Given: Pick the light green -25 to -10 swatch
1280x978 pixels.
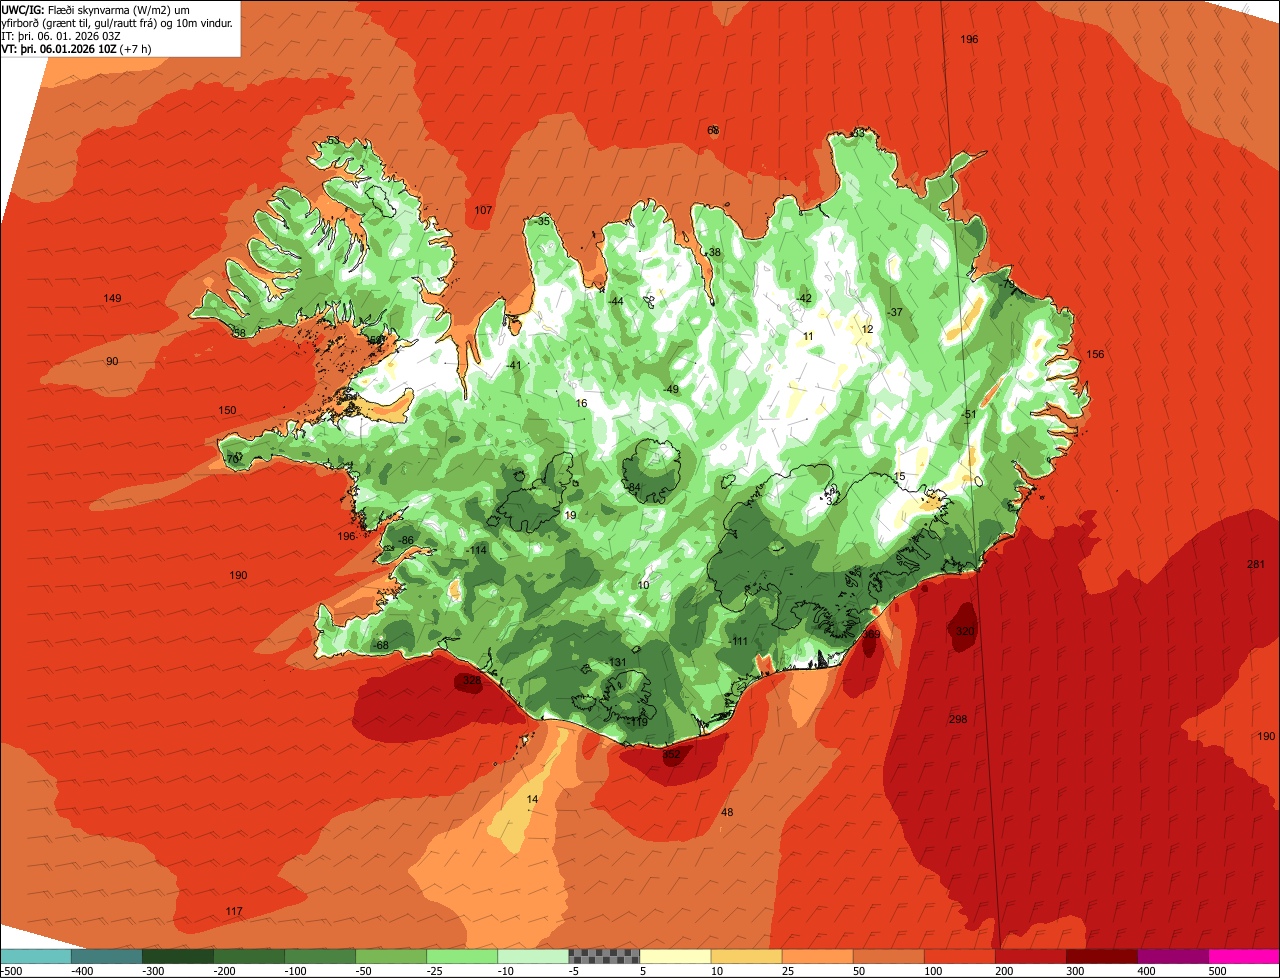Looking at the screenshot, I should pyautogui.click(x=462, y=956).
